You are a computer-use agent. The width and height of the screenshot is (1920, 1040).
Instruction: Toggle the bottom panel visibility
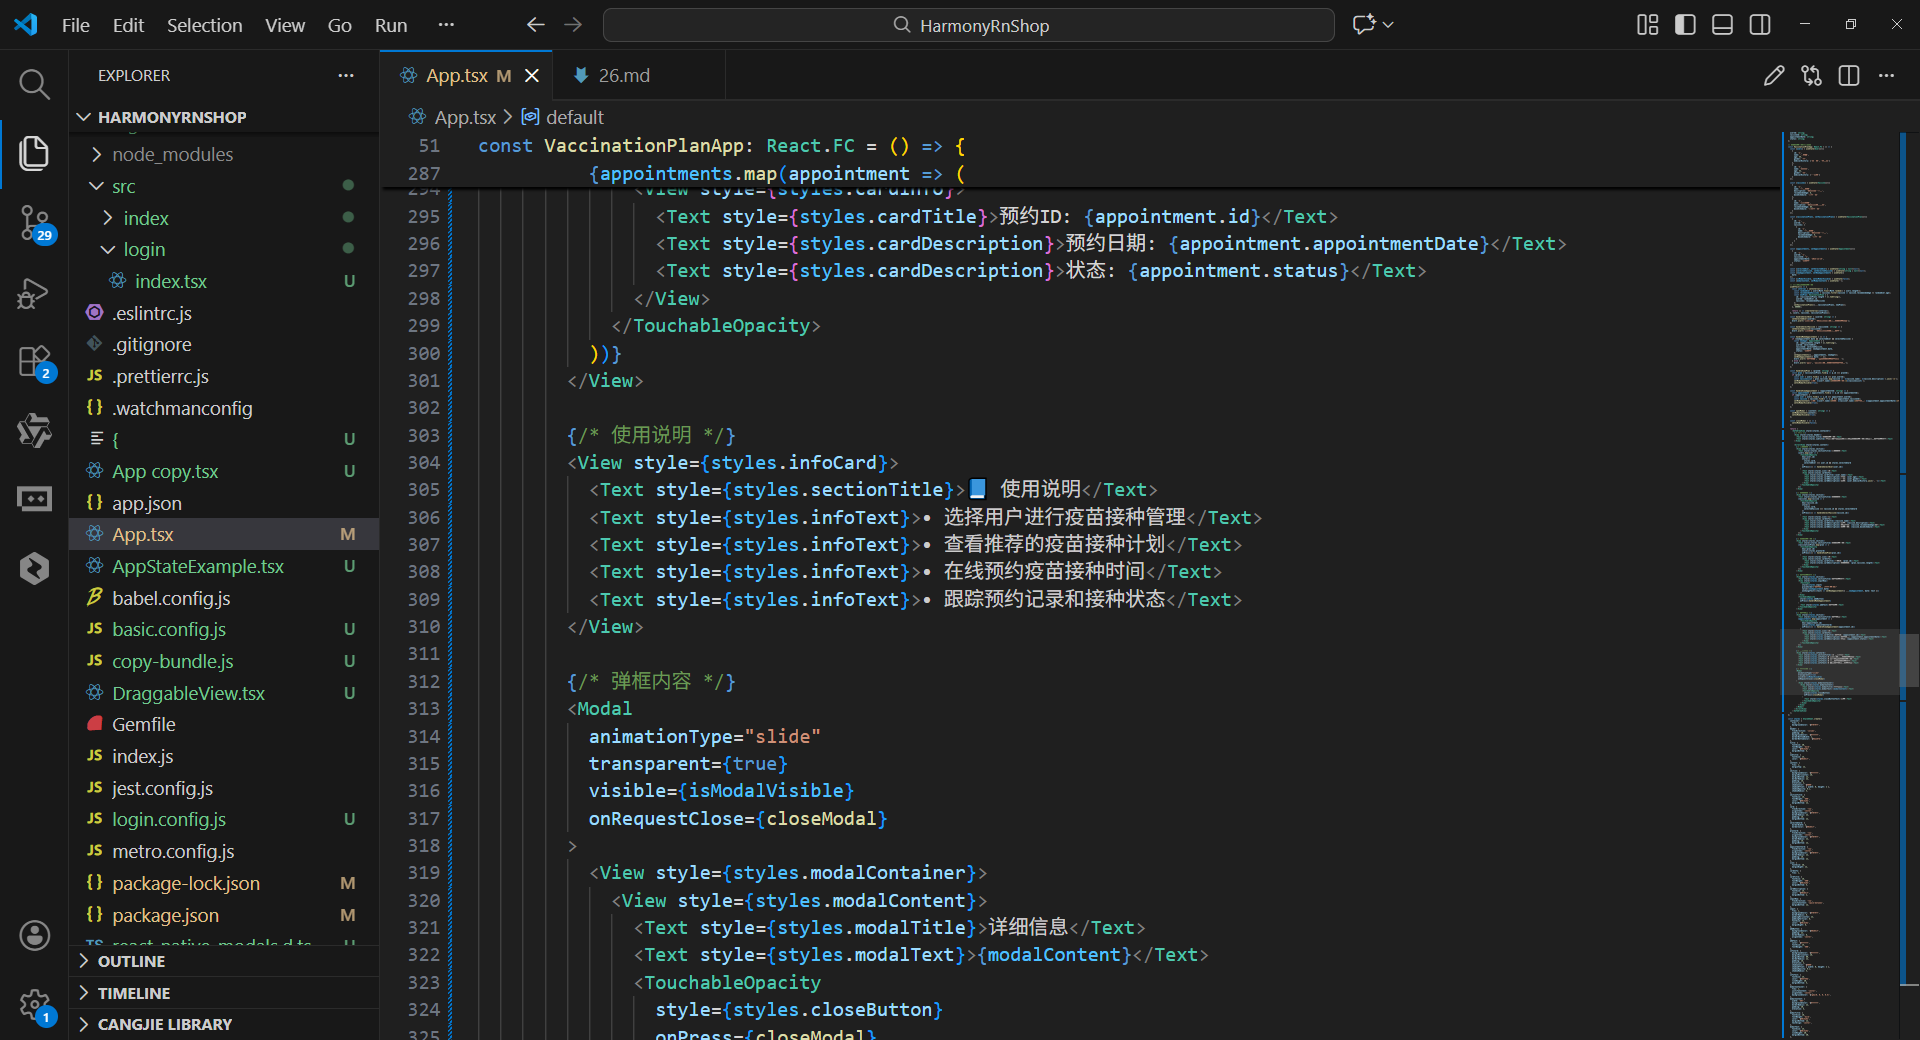[x=1722, y=25]
